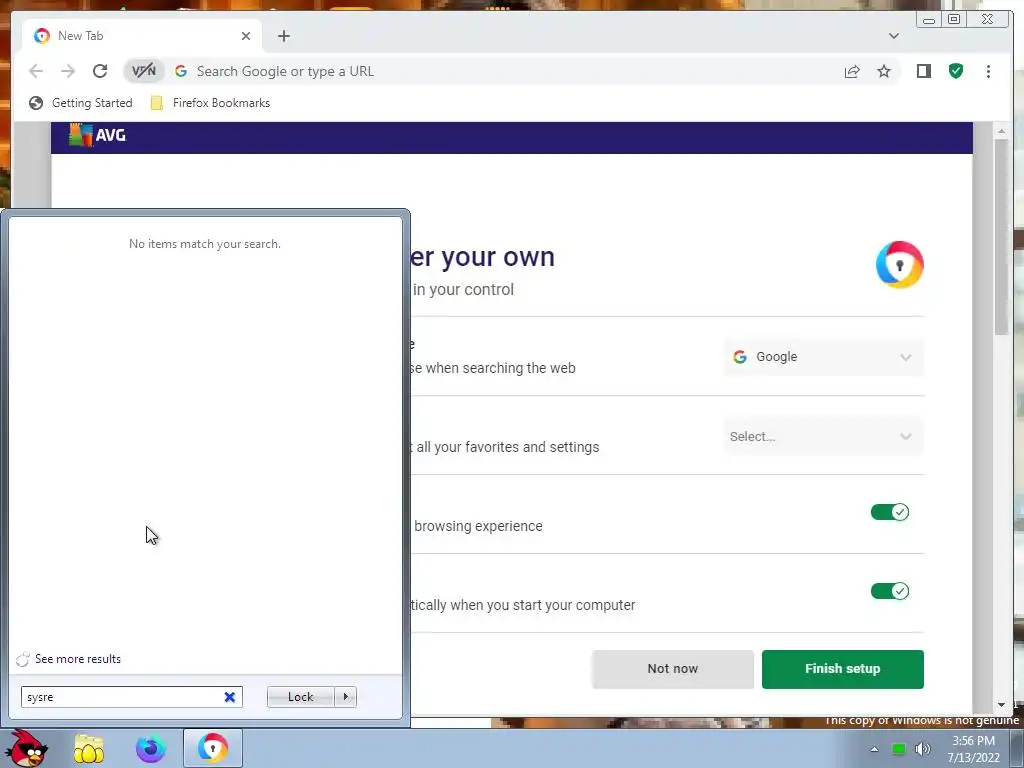Screen dimensions: 1024x768
Task: Open the browser three-dot menu
Action: (988, 71)
